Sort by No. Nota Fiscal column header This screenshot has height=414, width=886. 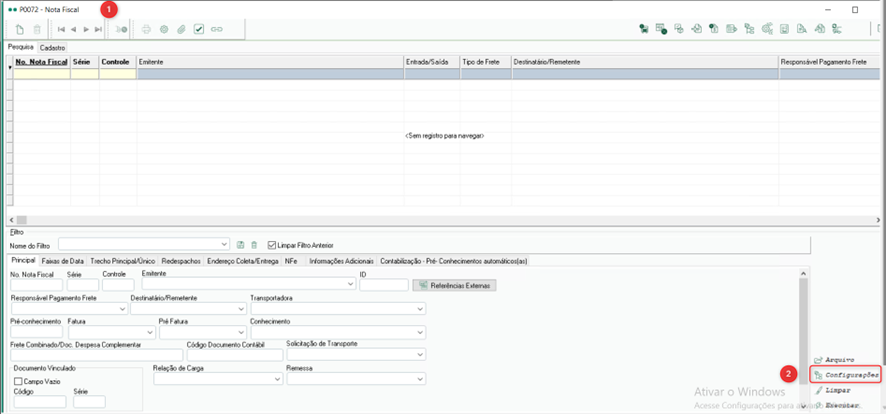pos(42,62)
